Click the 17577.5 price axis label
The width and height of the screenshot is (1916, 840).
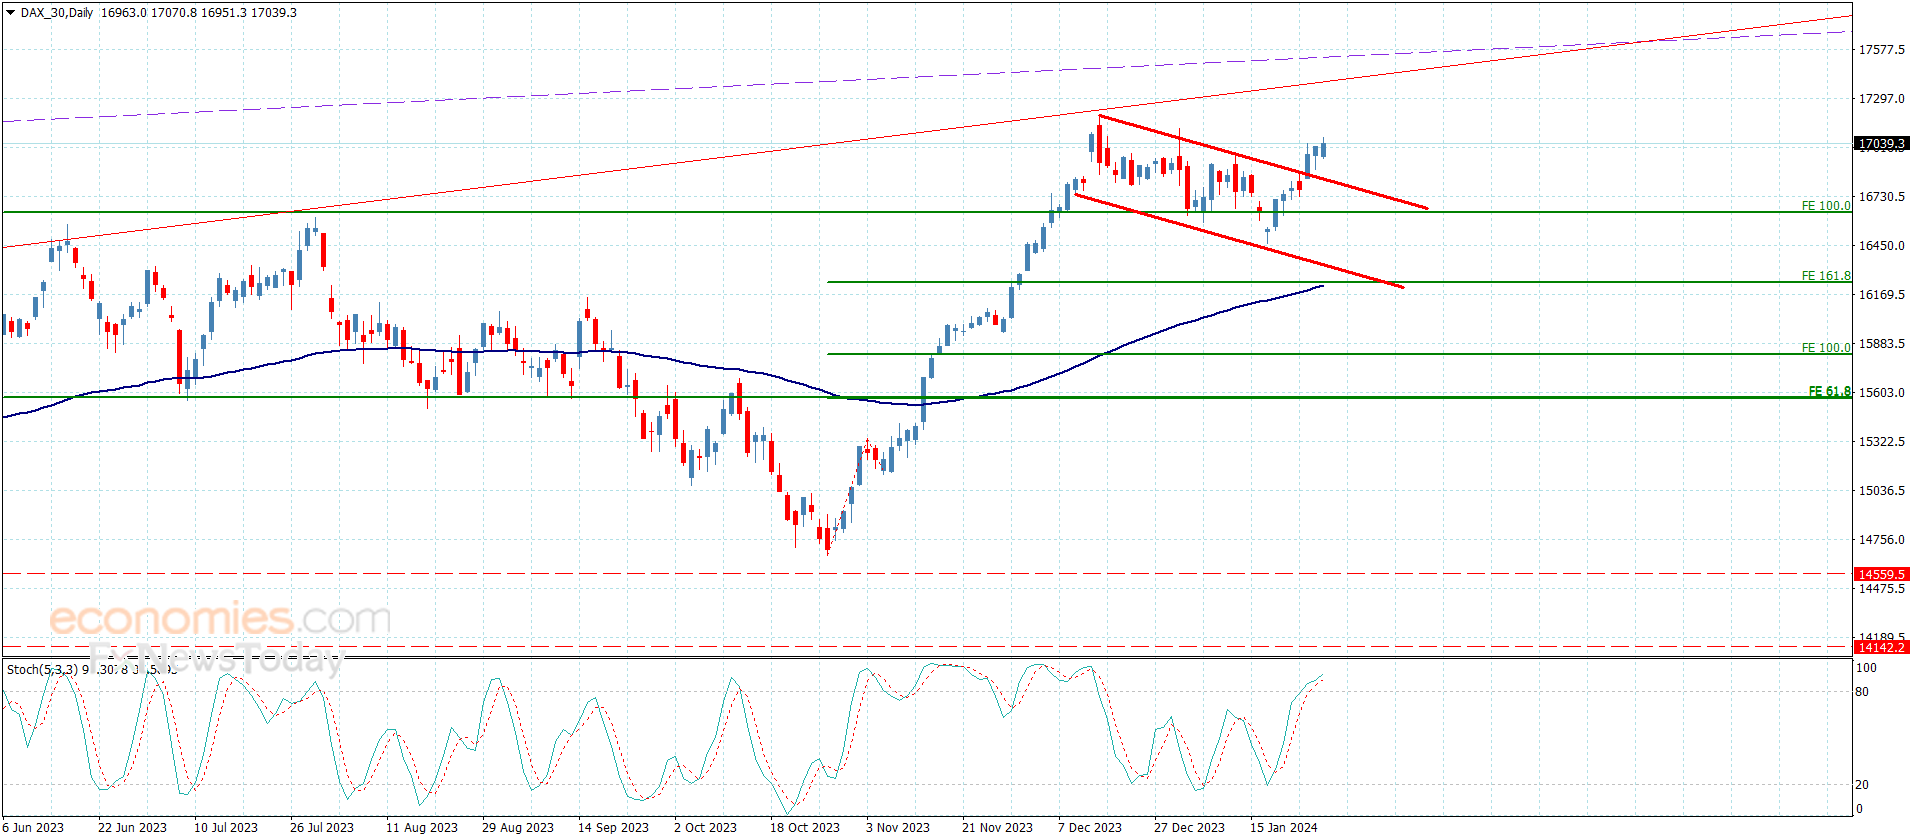pos(1881,49)
